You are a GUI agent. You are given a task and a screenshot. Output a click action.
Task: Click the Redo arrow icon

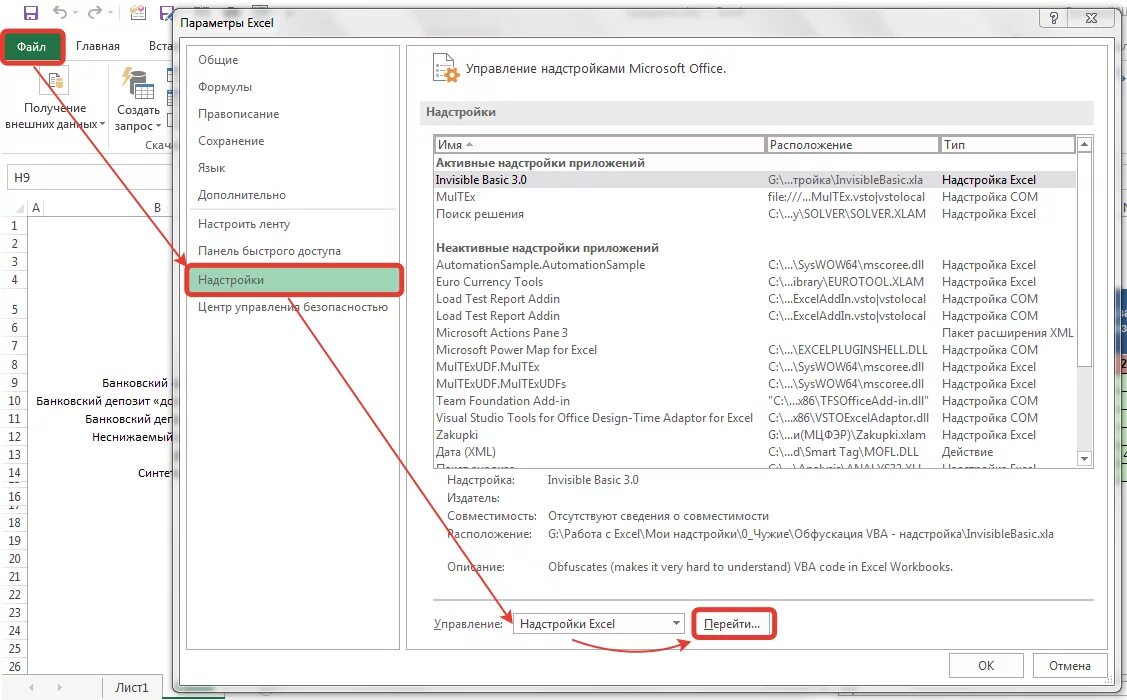pos(94,13)
